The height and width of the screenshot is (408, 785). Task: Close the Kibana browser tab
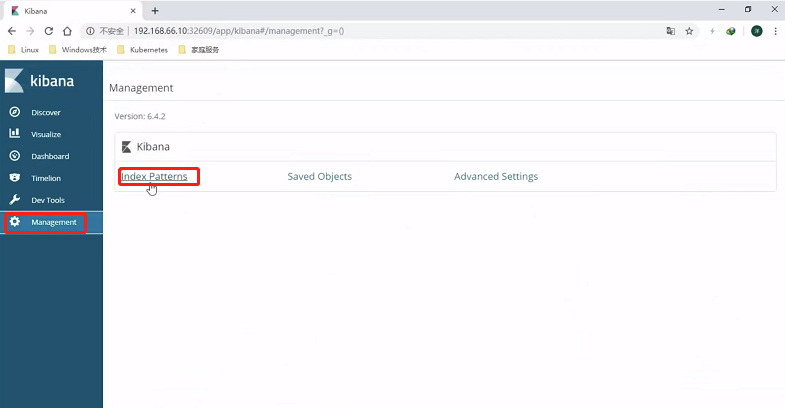[x=133, y=11]
